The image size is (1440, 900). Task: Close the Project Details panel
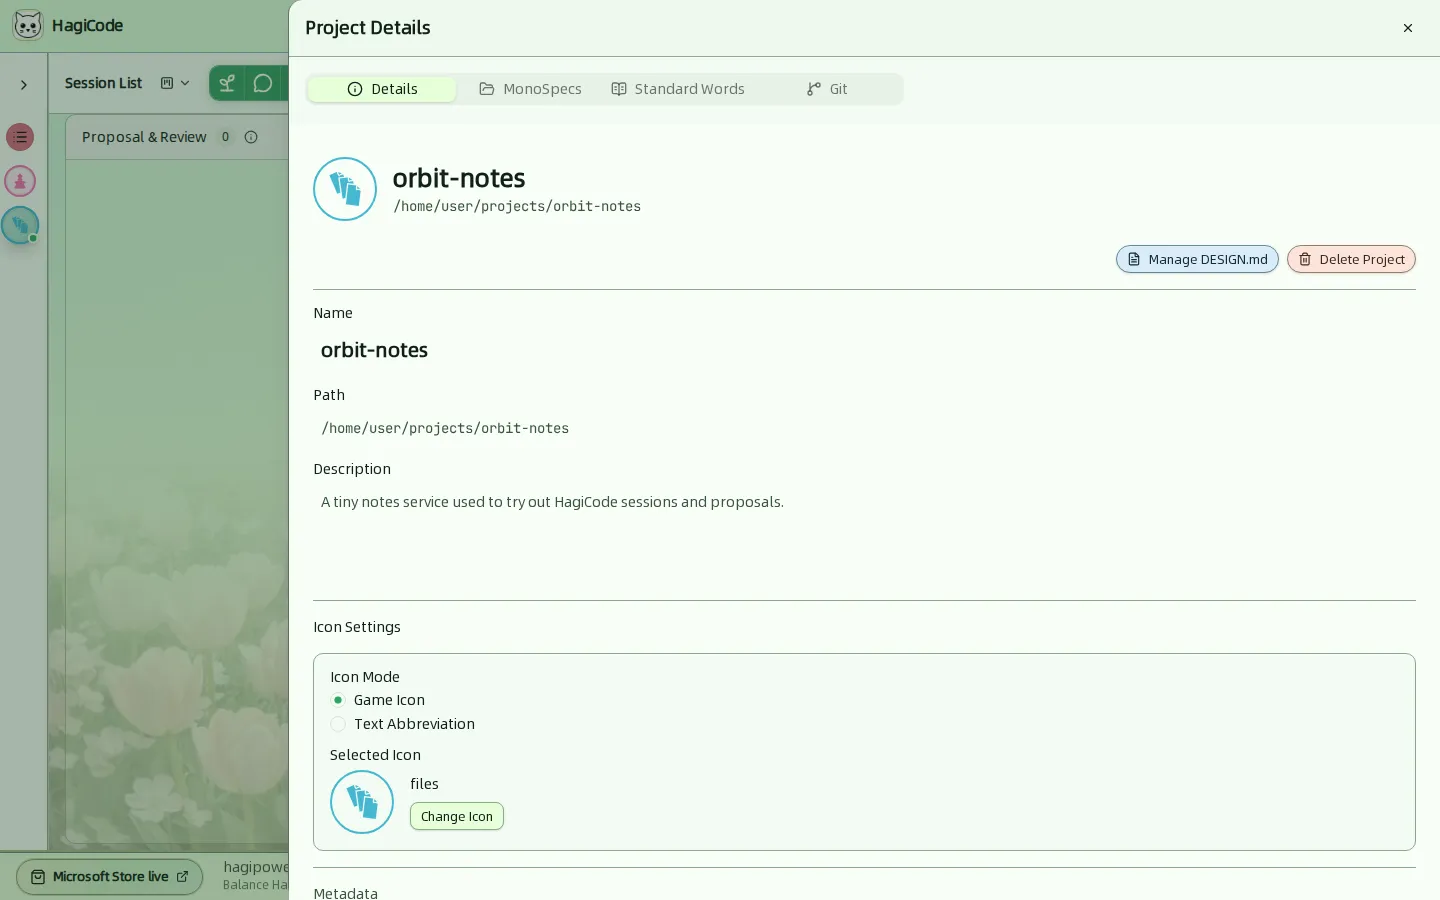[x=1408, y=28]
